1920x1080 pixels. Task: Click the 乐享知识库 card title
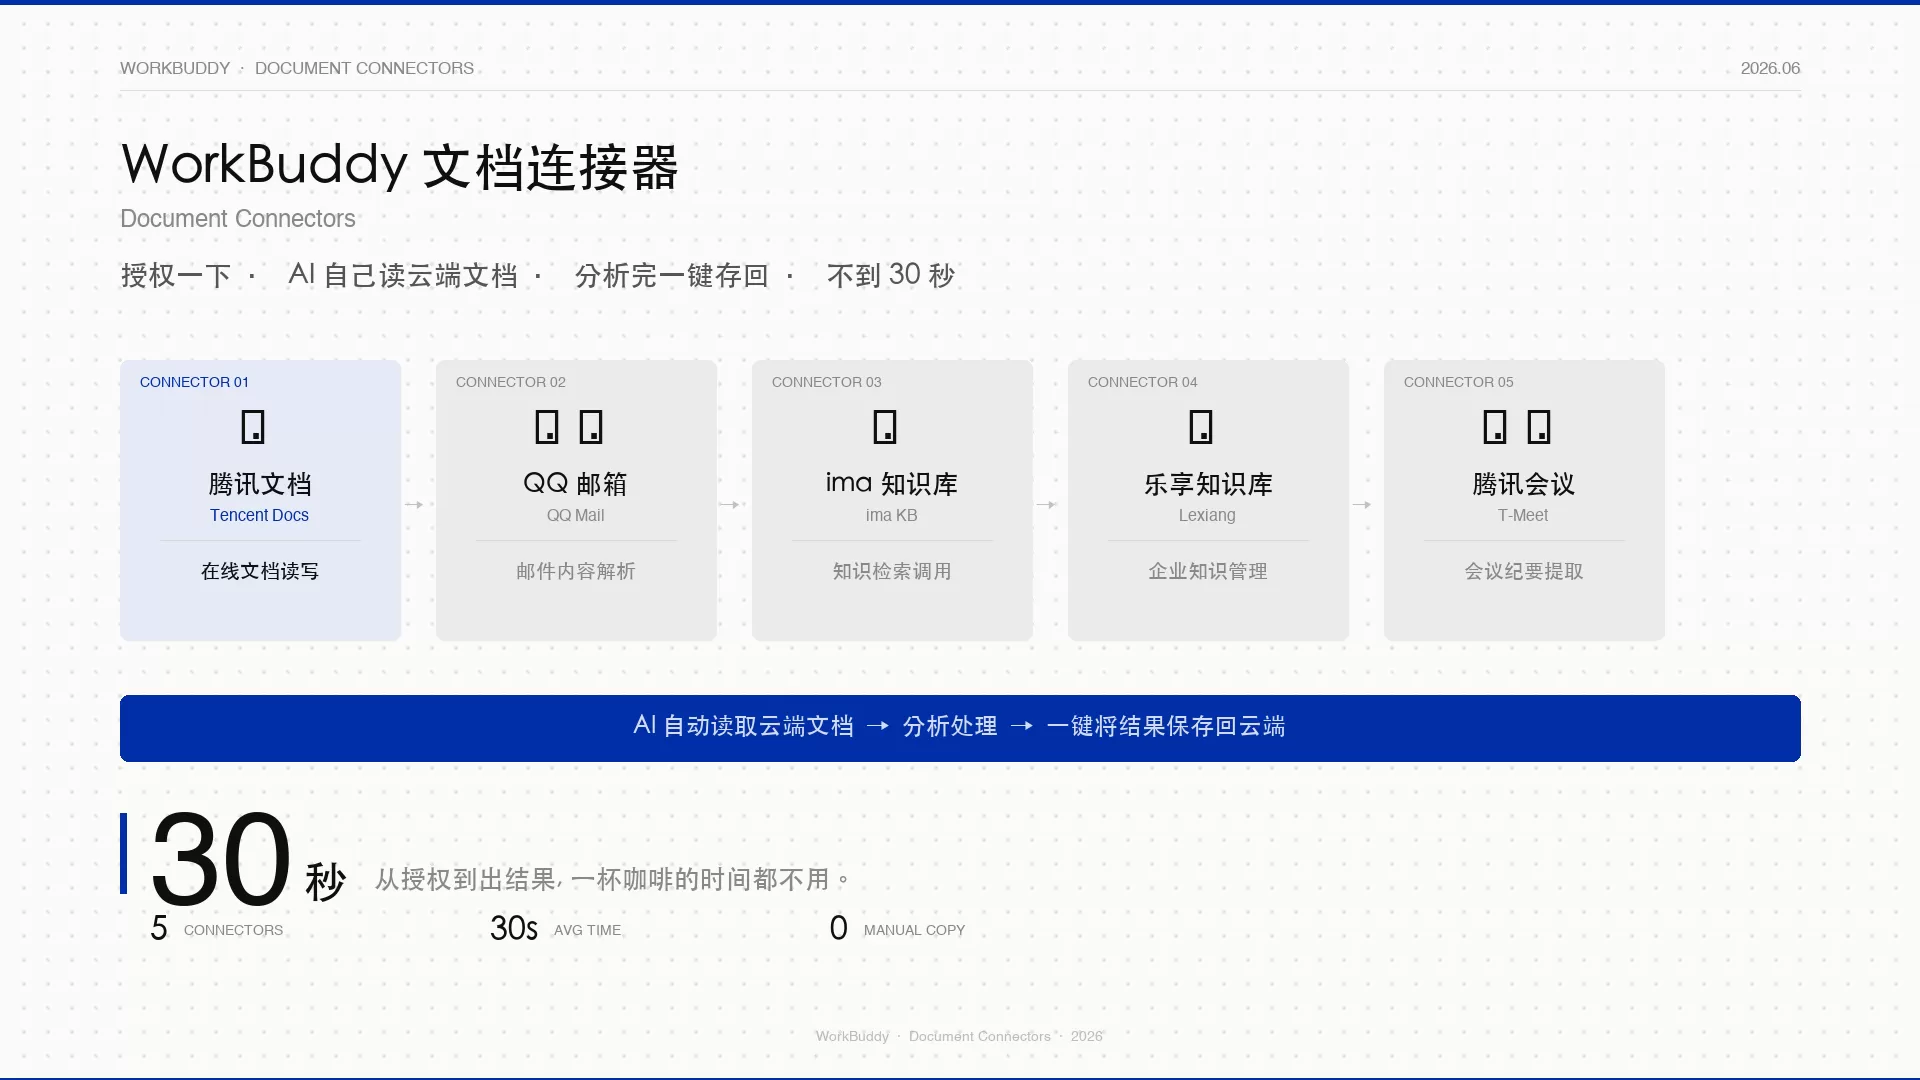[x=1208, y=484]
